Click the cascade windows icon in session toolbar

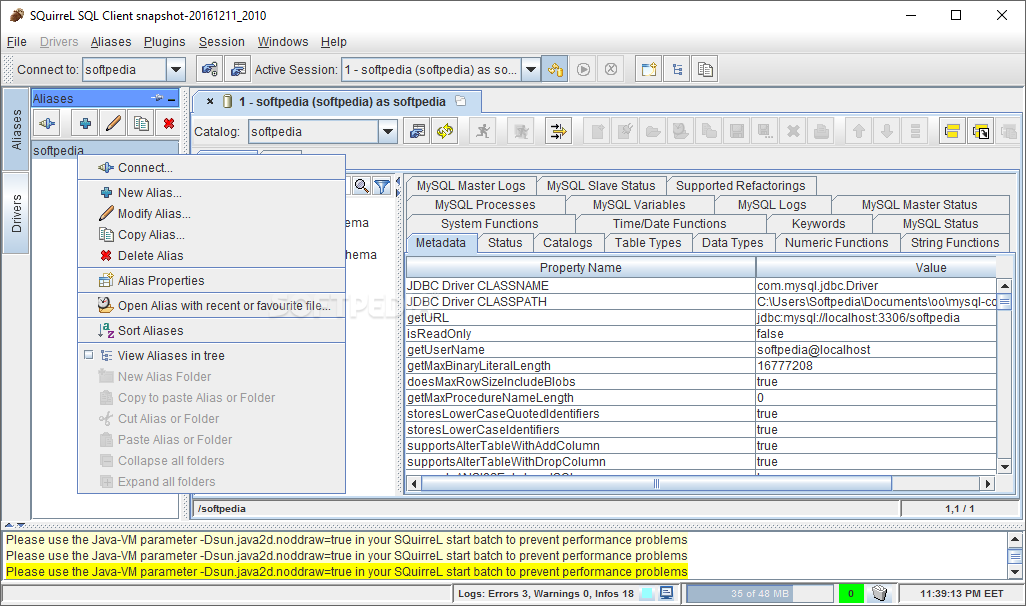[x=980, y=132]
